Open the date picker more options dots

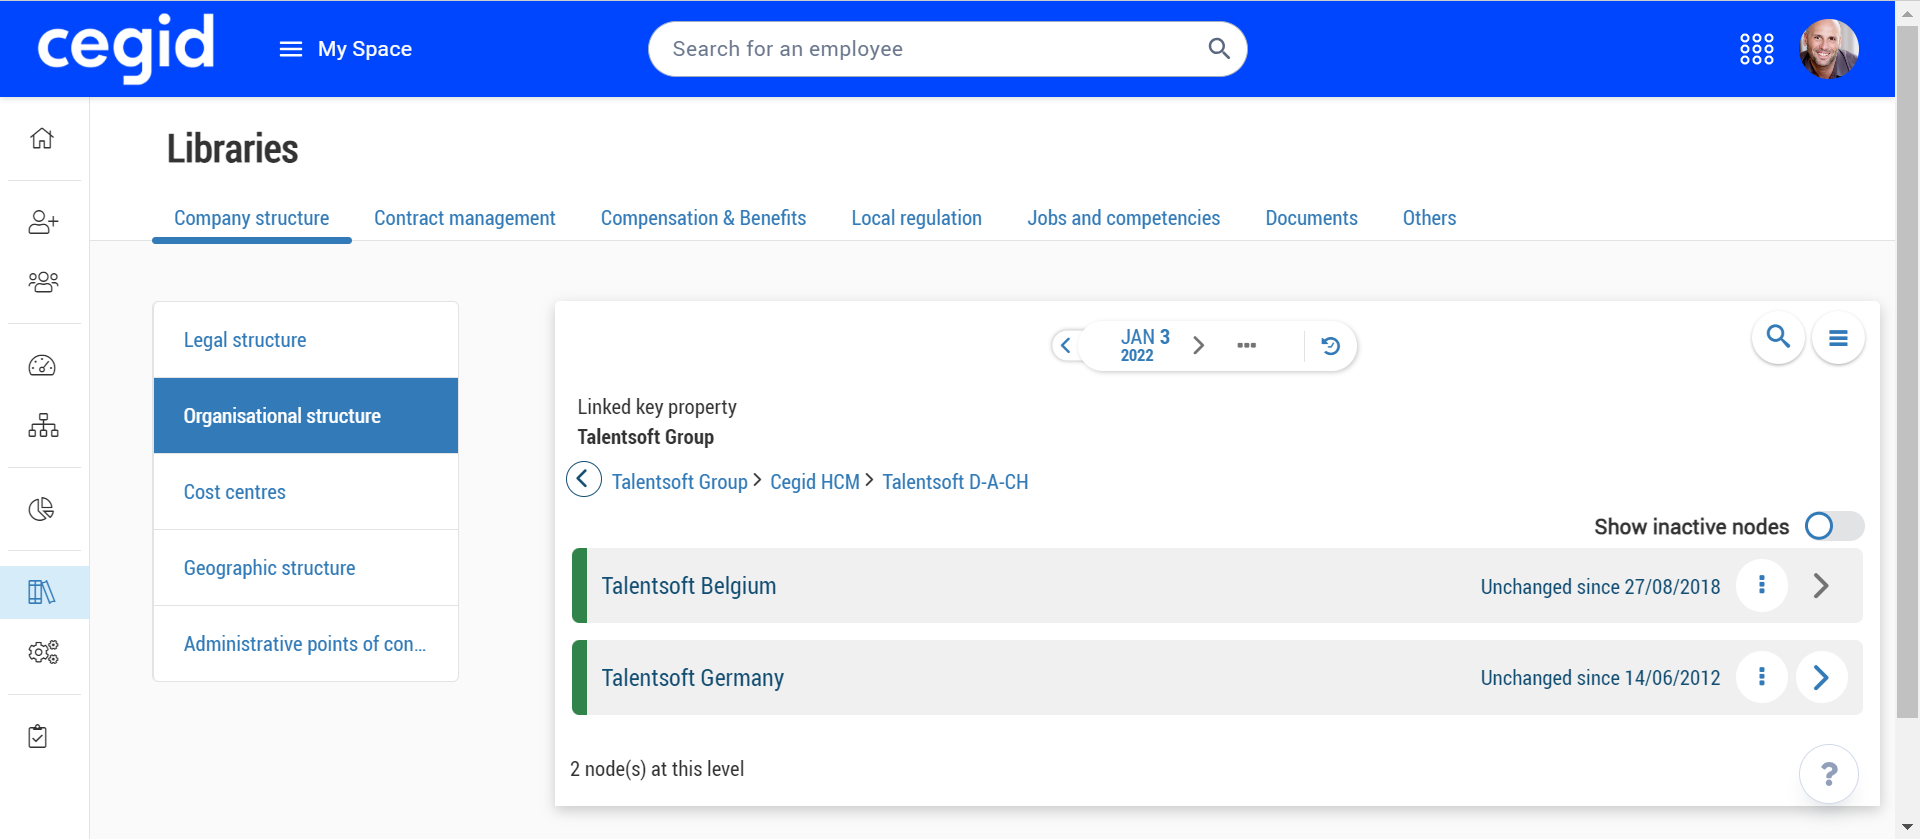click(x=1246, y=345)
